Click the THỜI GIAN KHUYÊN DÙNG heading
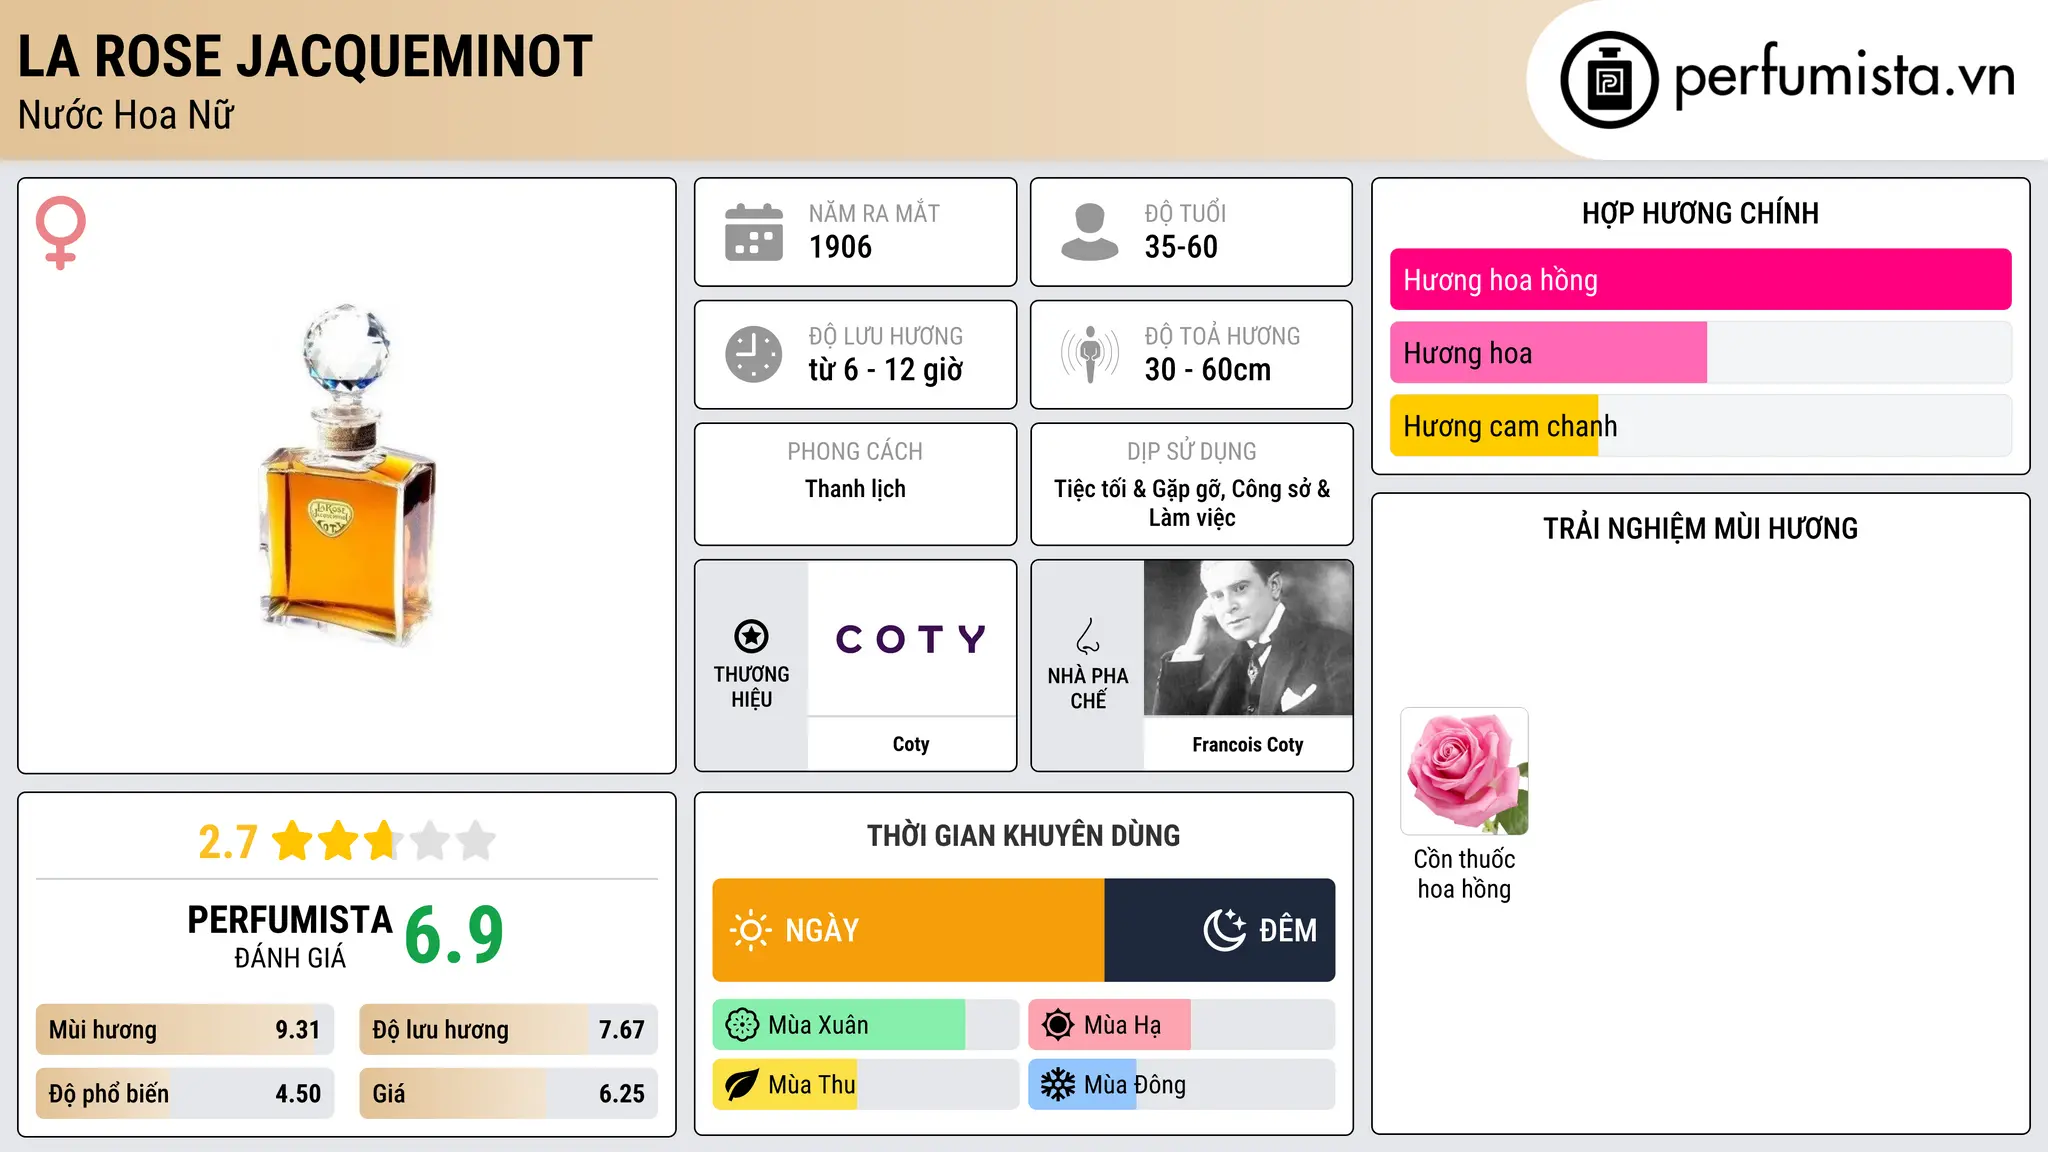The width and height of the screenshot is (2048, 1152). (1024, 836)
